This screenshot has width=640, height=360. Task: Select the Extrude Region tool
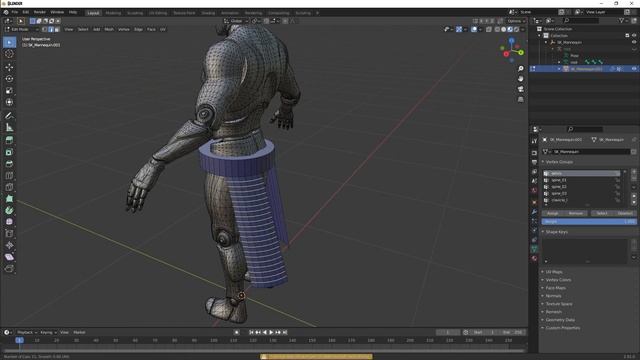(9, 140)
